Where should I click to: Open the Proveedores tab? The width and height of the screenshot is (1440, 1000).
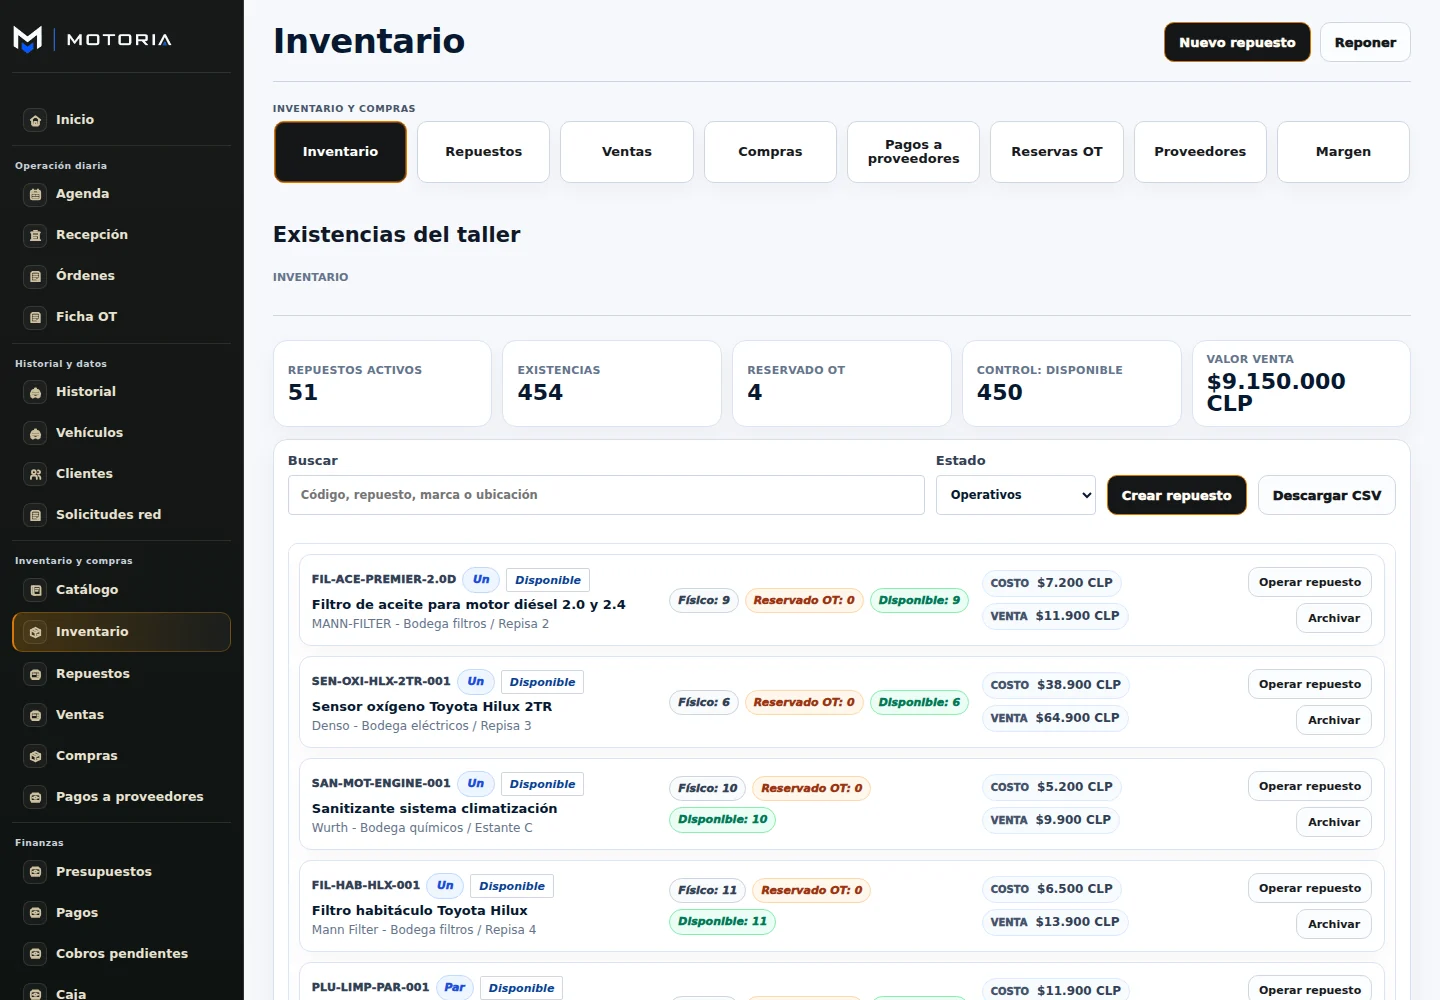click(x=1200, y=152)
